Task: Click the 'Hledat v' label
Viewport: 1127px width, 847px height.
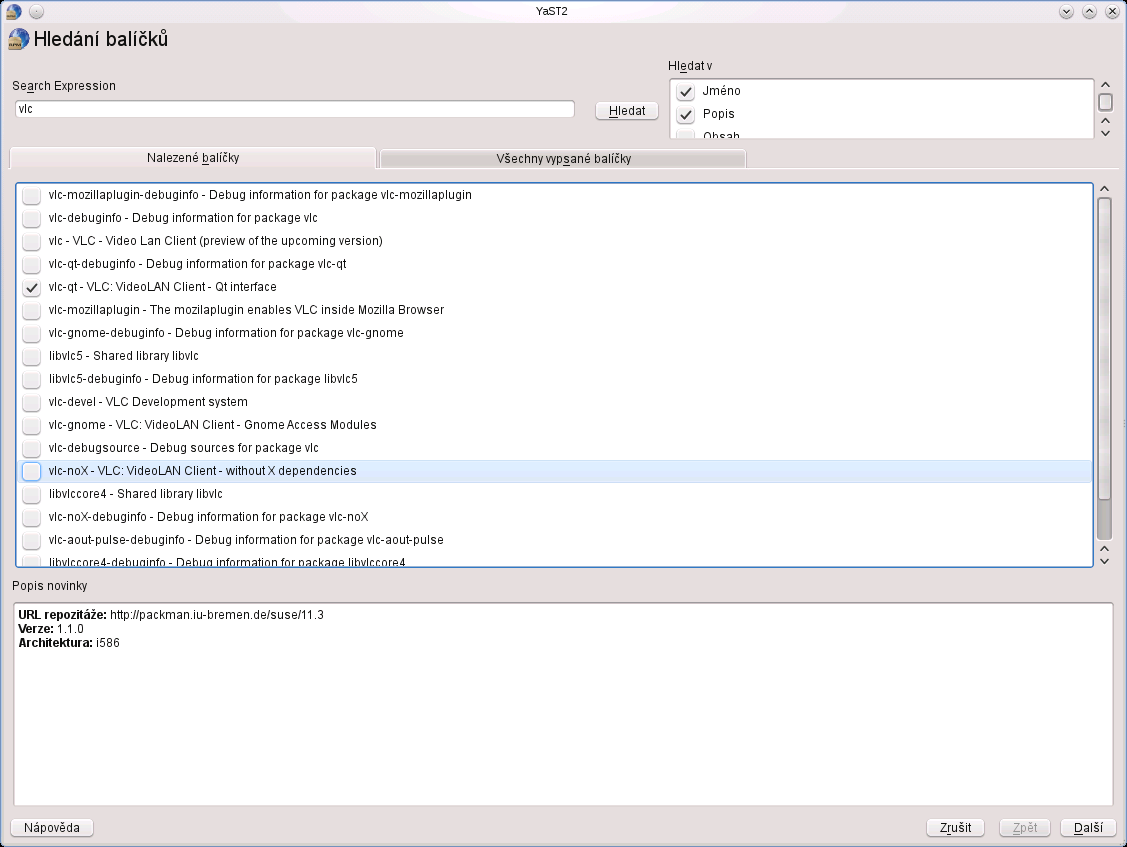Action: tap(690, 66)
